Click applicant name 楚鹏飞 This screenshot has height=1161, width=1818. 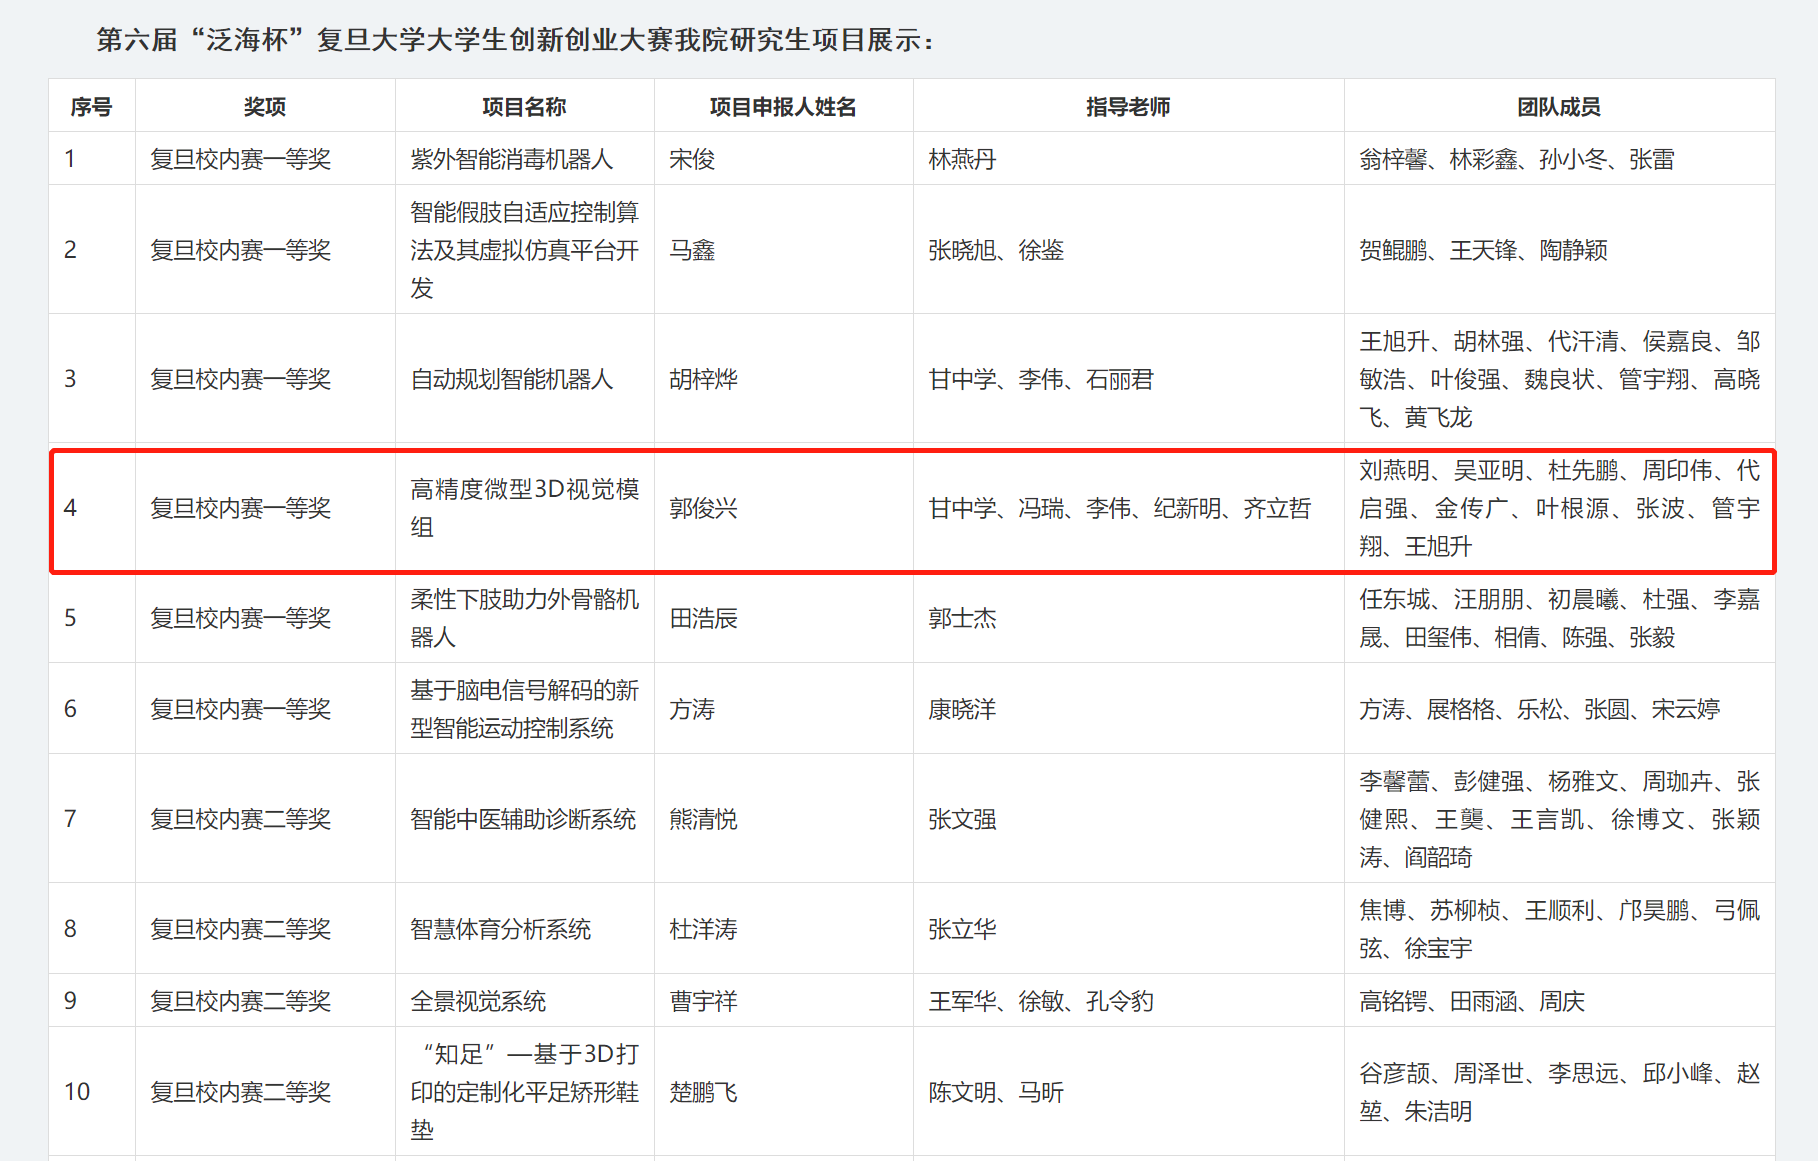pyautogui.click(x=703, y=1092)
